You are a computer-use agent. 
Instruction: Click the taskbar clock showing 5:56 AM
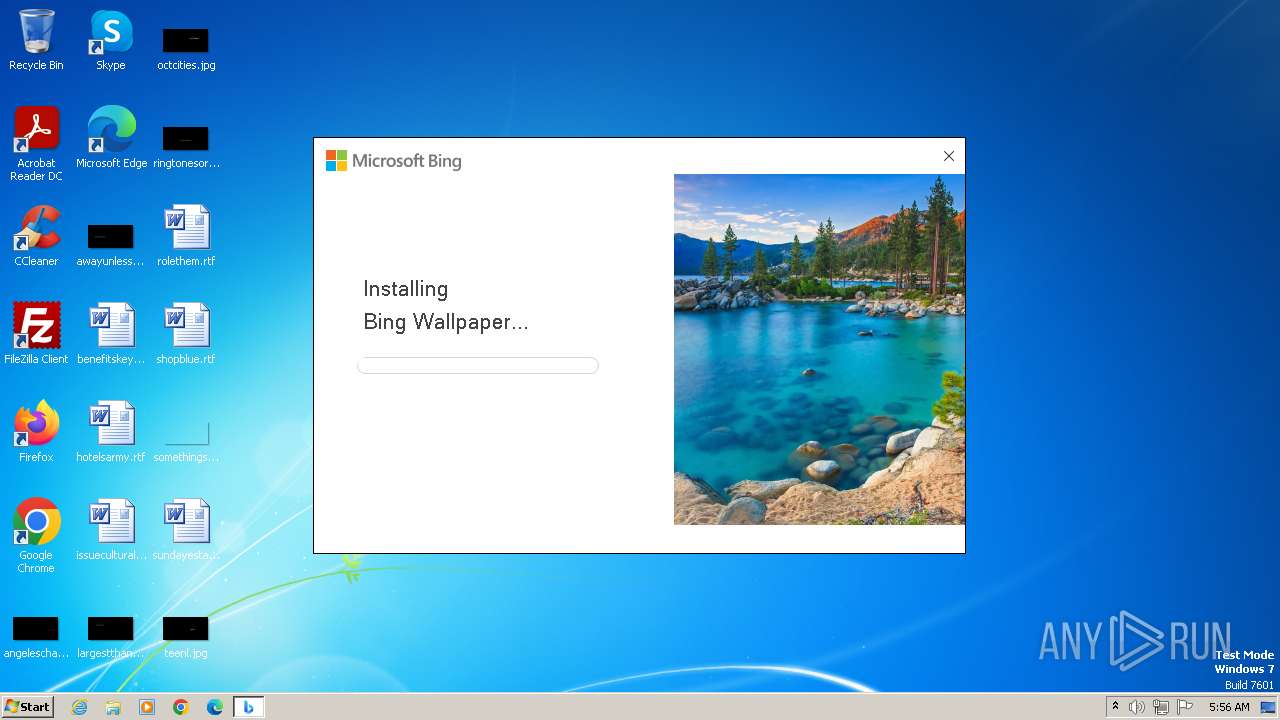tap(1229, 707)
